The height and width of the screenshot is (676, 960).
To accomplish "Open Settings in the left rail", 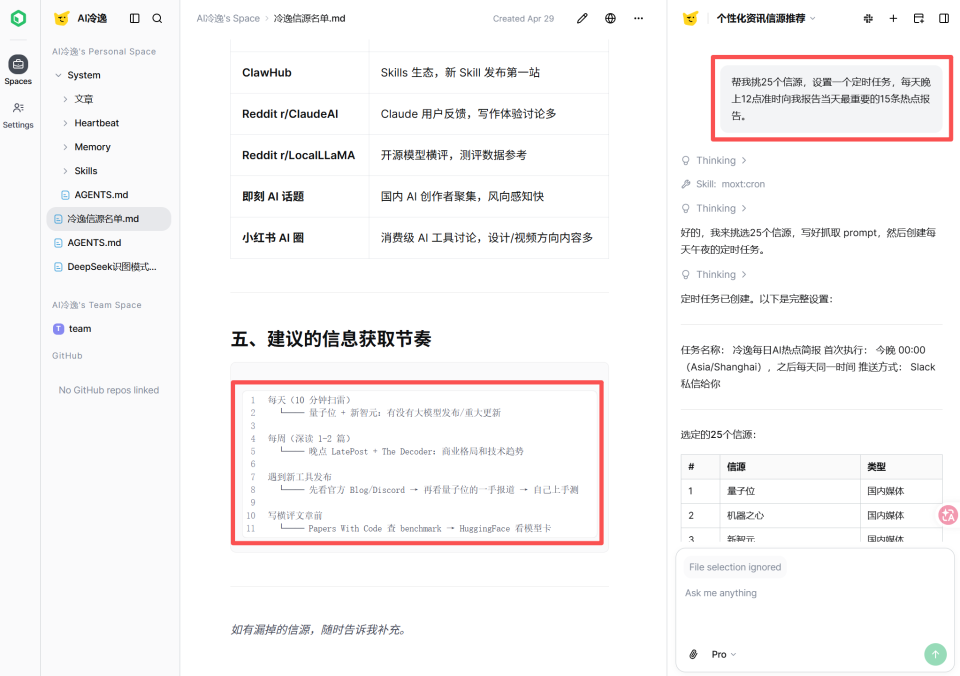I will [18, 115].
